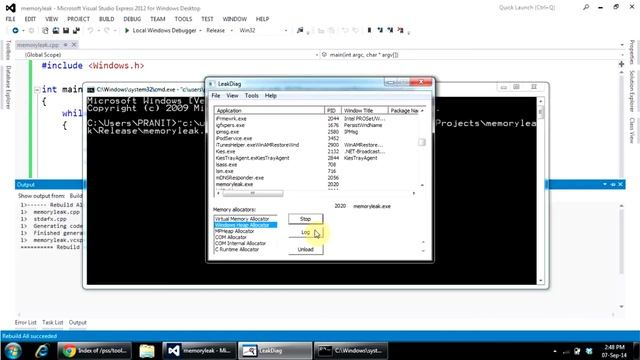Viewport: 640px width, 360px height.
Task: Click Save toolbar icon
Action: tap(66, 30)
